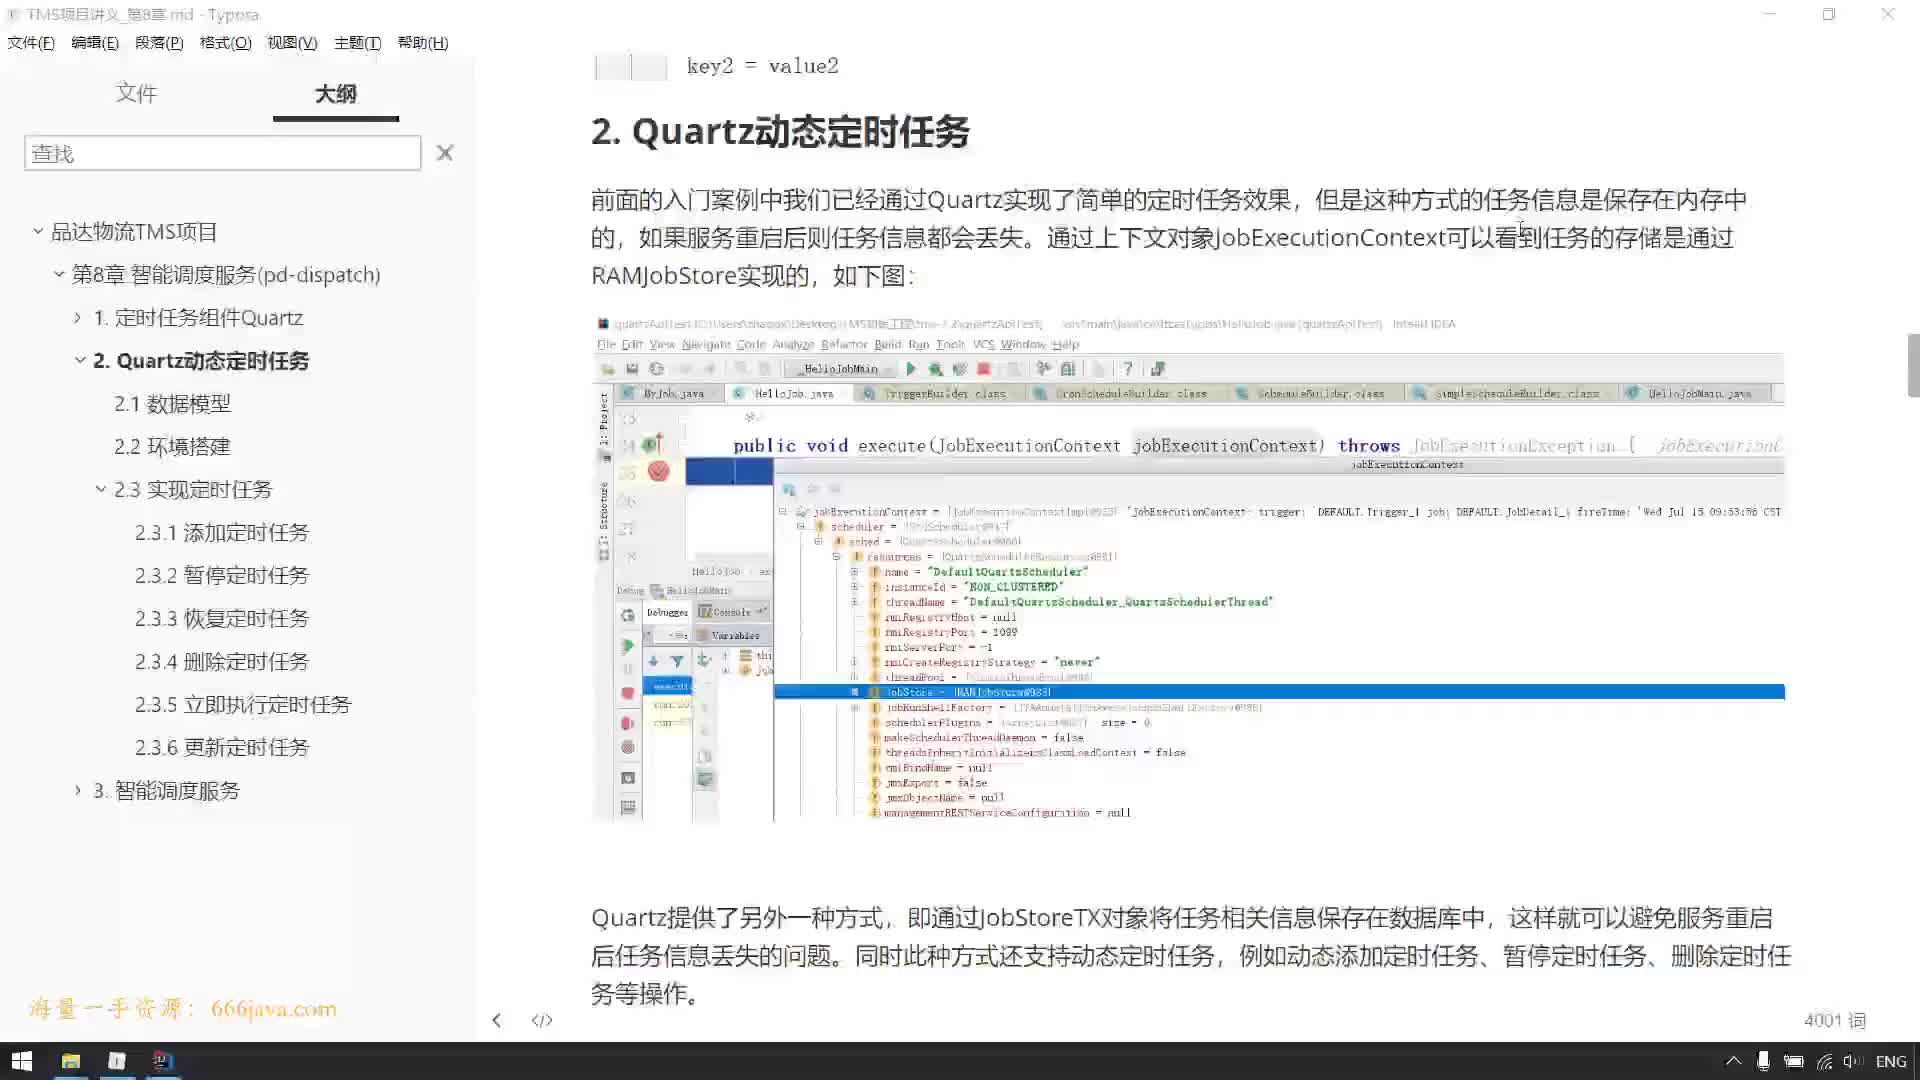Go to 2.3.1 添加定时任务 outline entry

[222, 533]
